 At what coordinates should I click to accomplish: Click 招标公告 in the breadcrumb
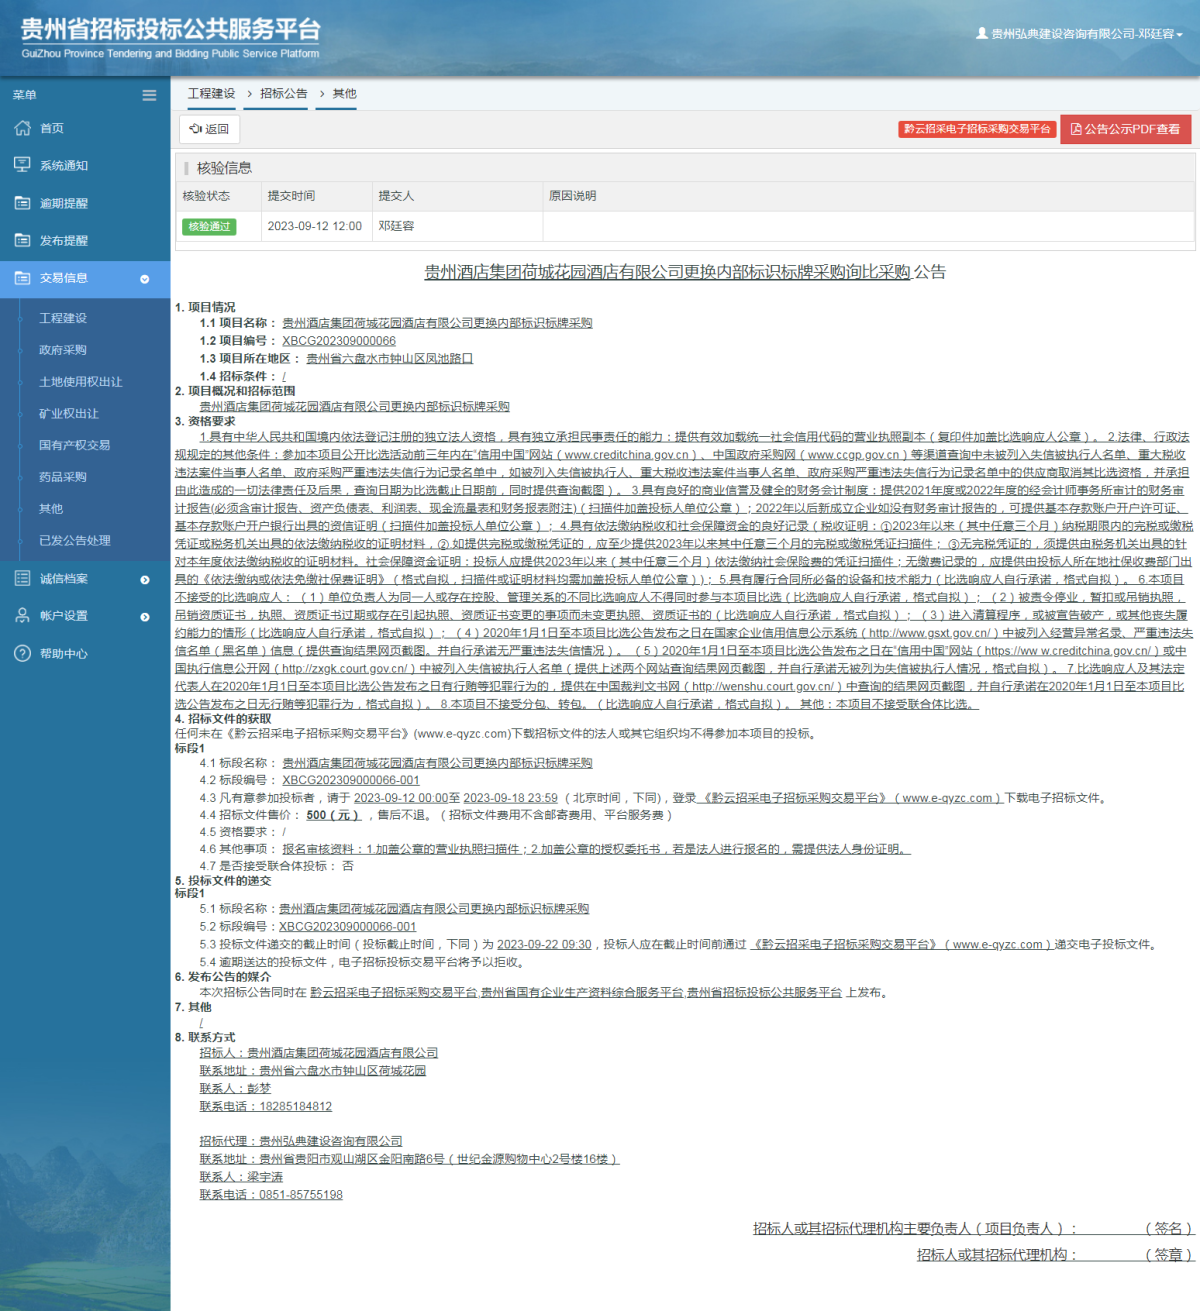click(x=284, y=94)
